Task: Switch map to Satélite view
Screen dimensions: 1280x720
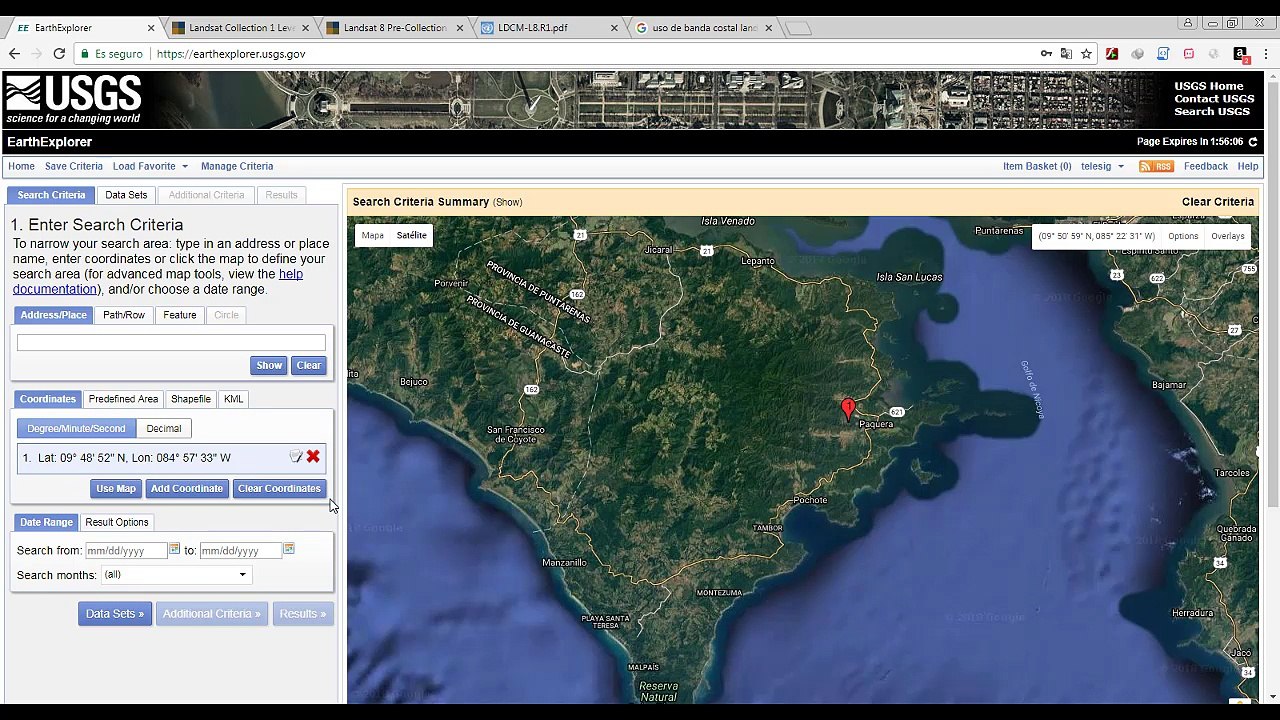Action: (x=411, y=235)
